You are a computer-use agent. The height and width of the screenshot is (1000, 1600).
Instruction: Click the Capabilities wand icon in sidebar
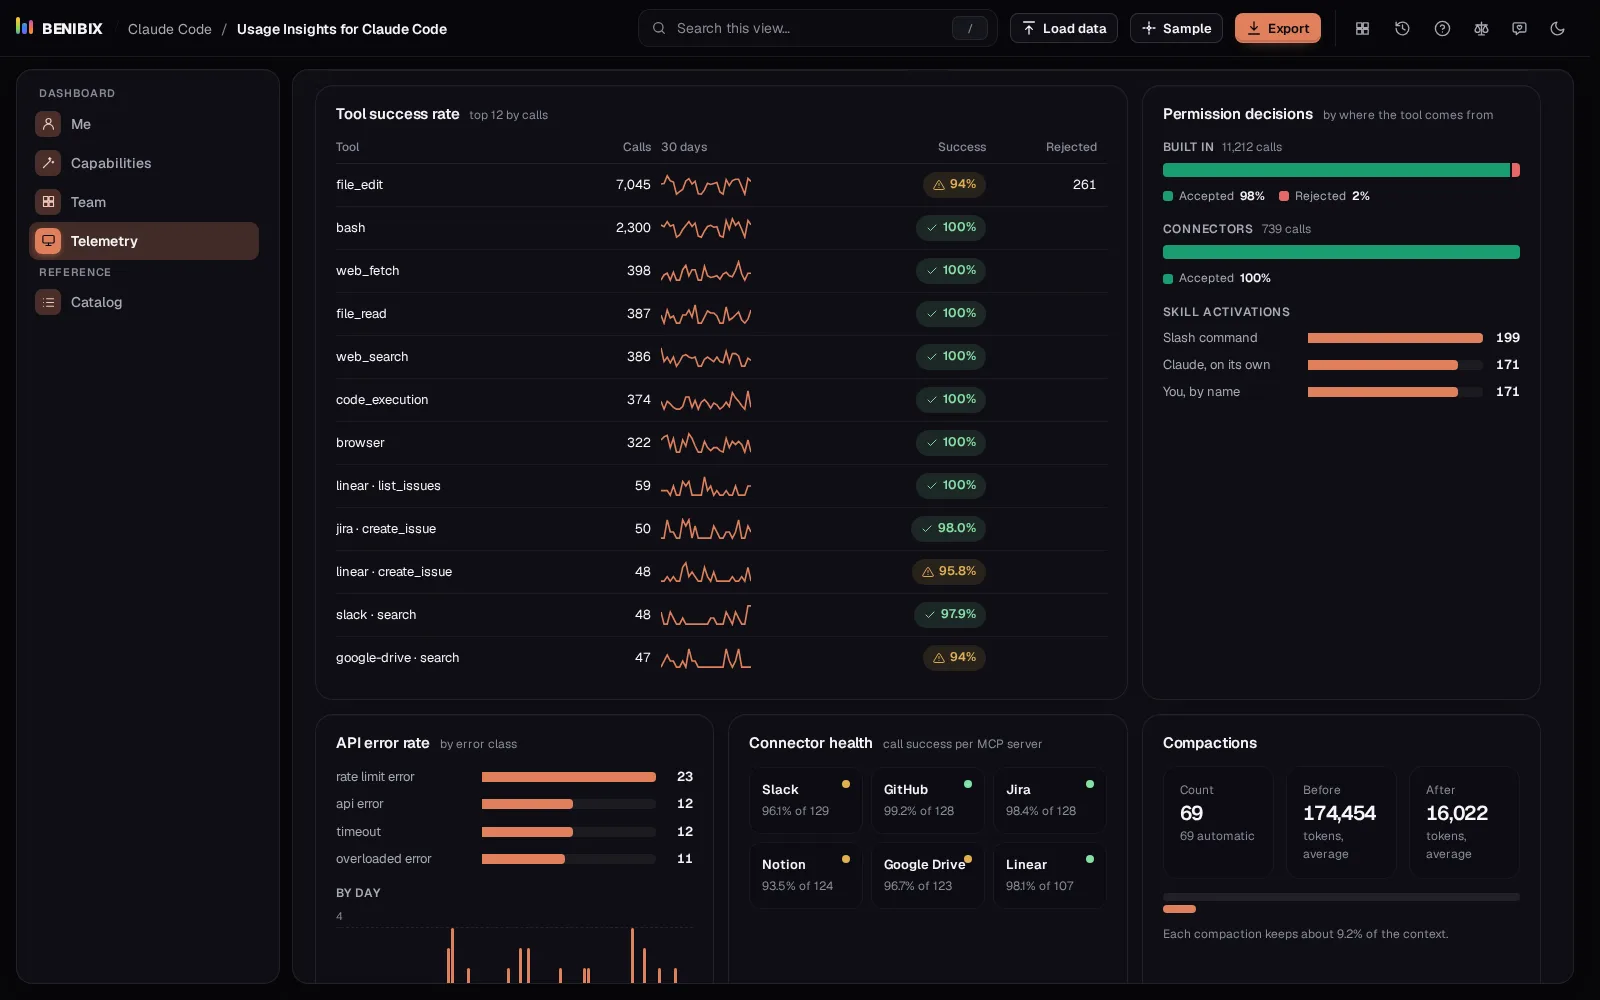[48, 163]
